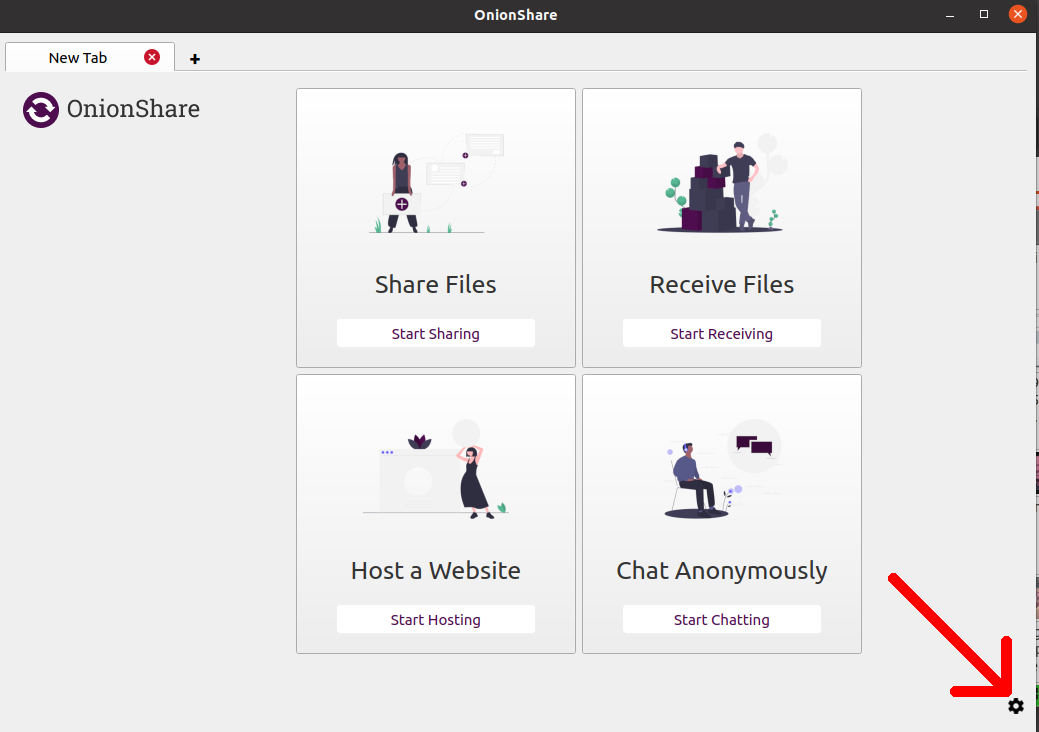
Task: Click Start Receiving button
Action: (x=722, y=333)
